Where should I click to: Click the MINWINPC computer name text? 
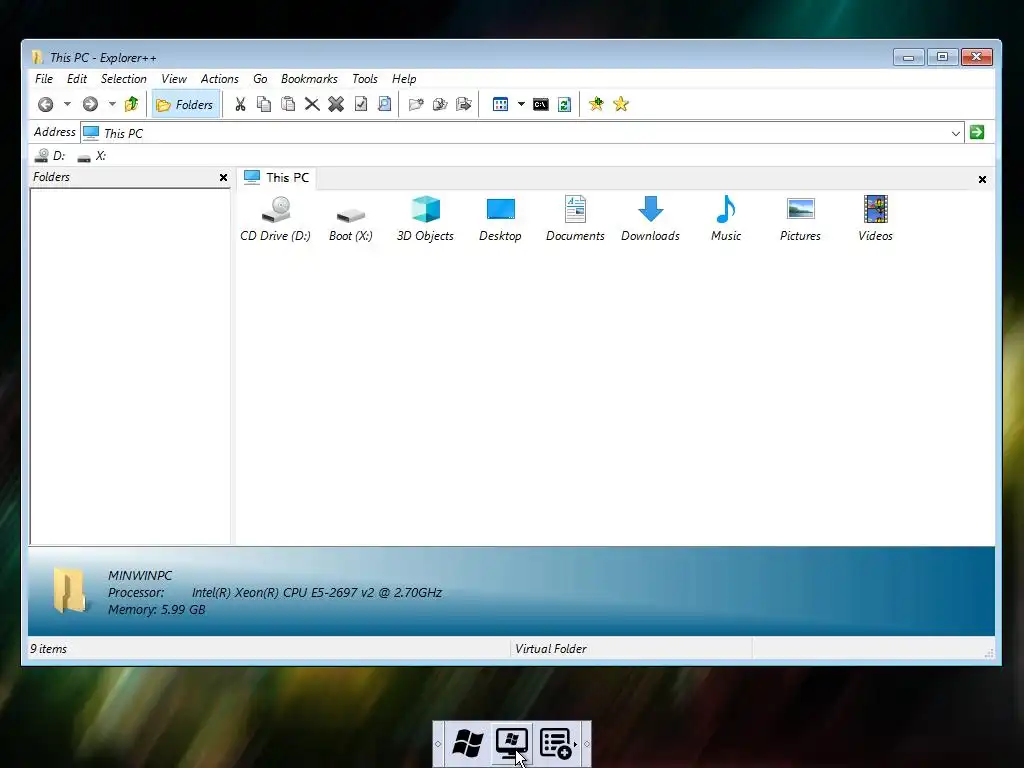(140, 575)
